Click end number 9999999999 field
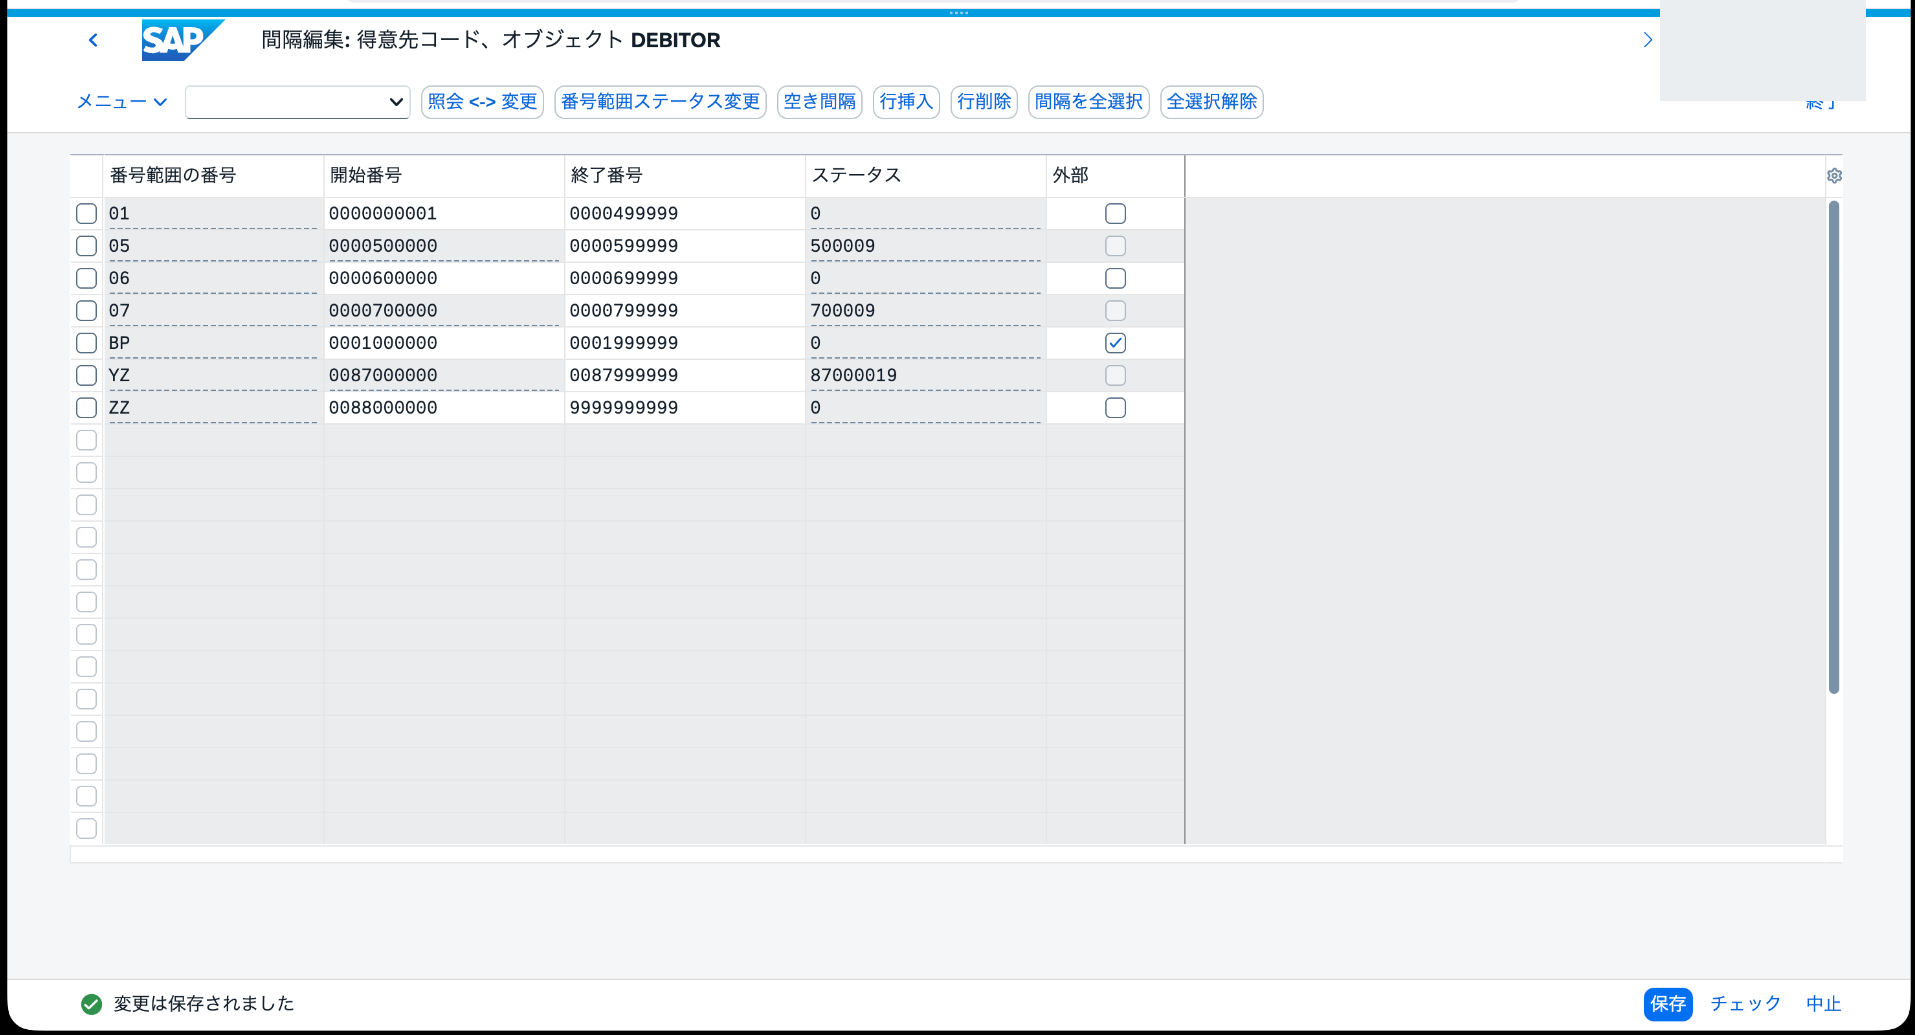The width and height of the screenshot is (1915, 1035). point(685,408)
